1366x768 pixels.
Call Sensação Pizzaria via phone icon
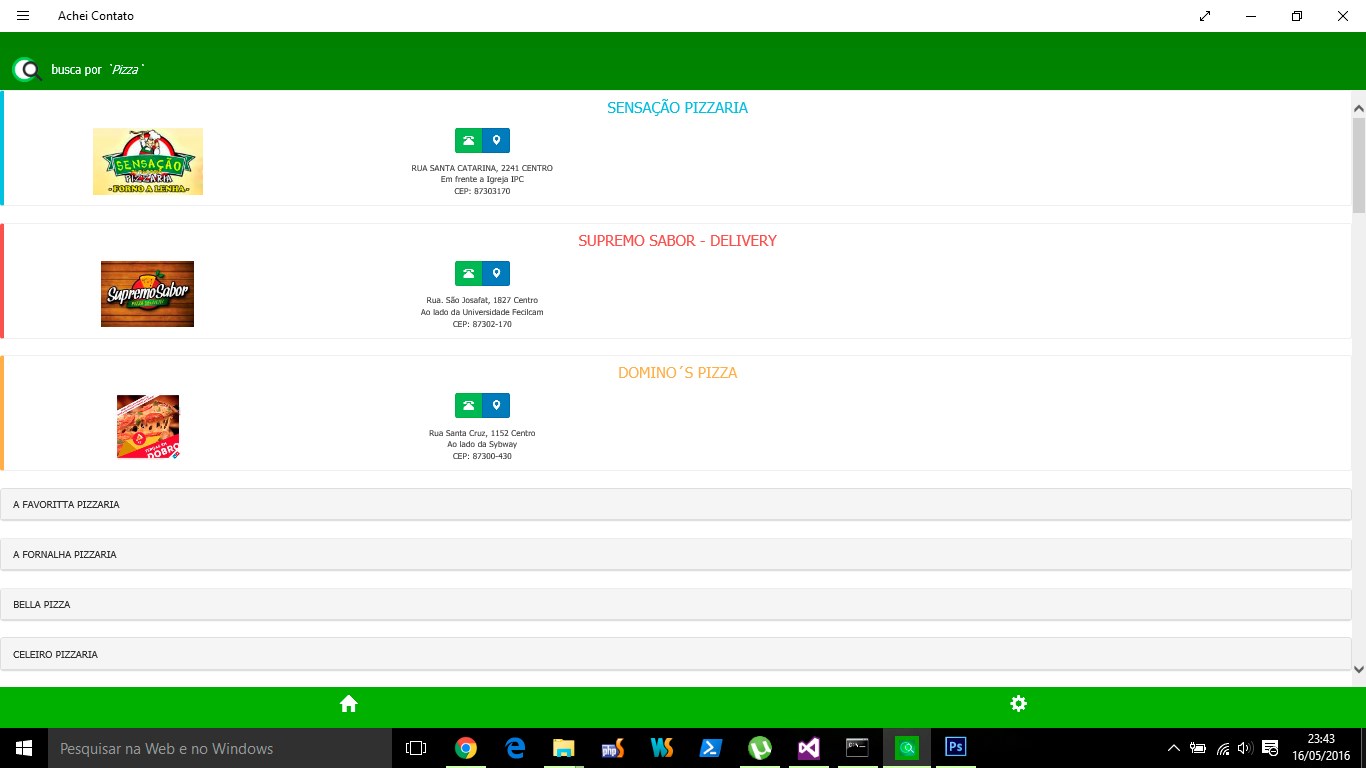468,141
